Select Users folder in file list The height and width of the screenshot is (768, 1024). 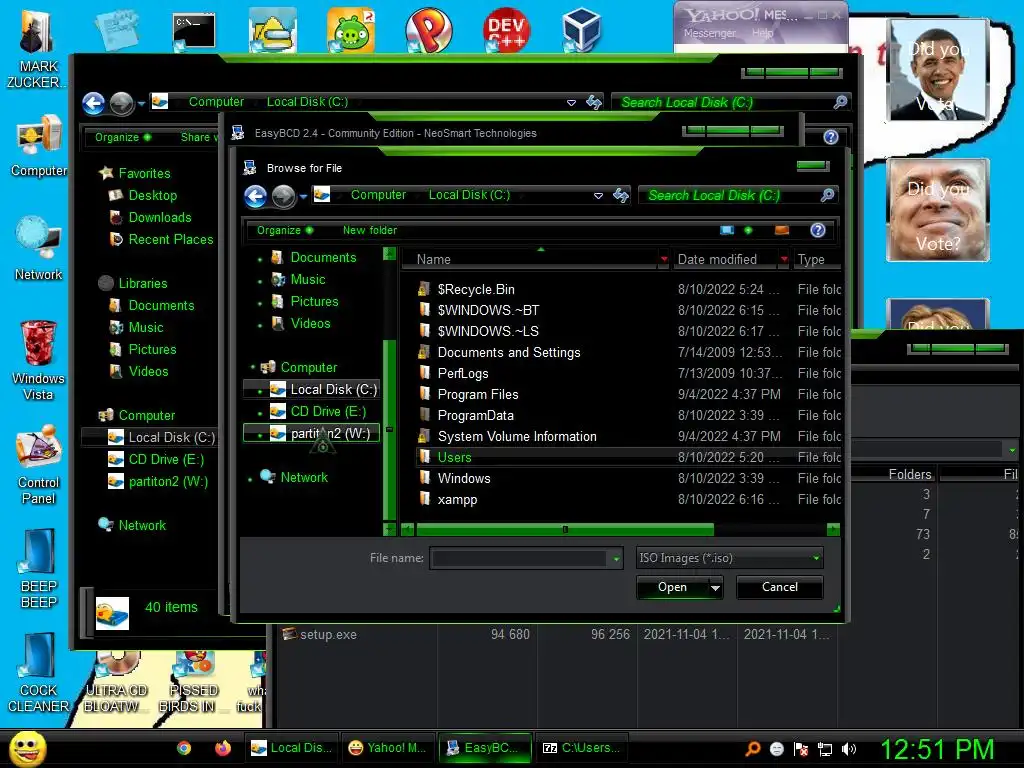pos(454,457)
